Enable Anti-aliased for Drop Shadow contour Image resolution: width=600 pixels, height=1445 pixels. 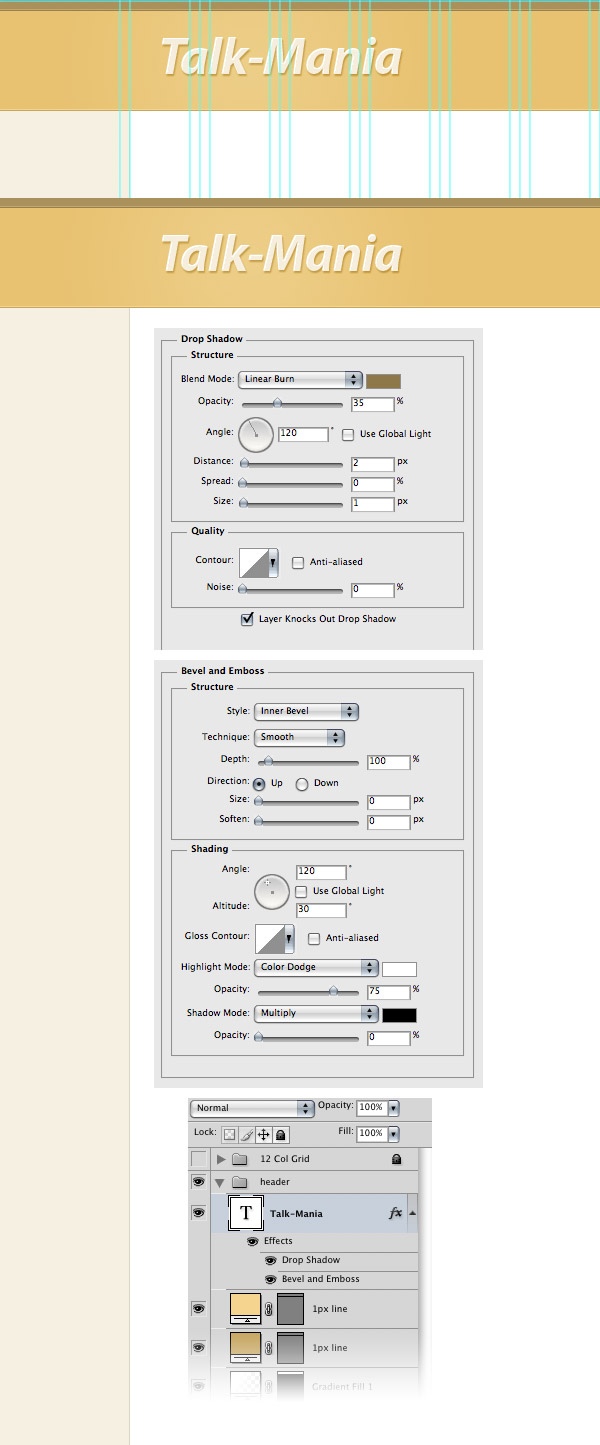point(298,563)
